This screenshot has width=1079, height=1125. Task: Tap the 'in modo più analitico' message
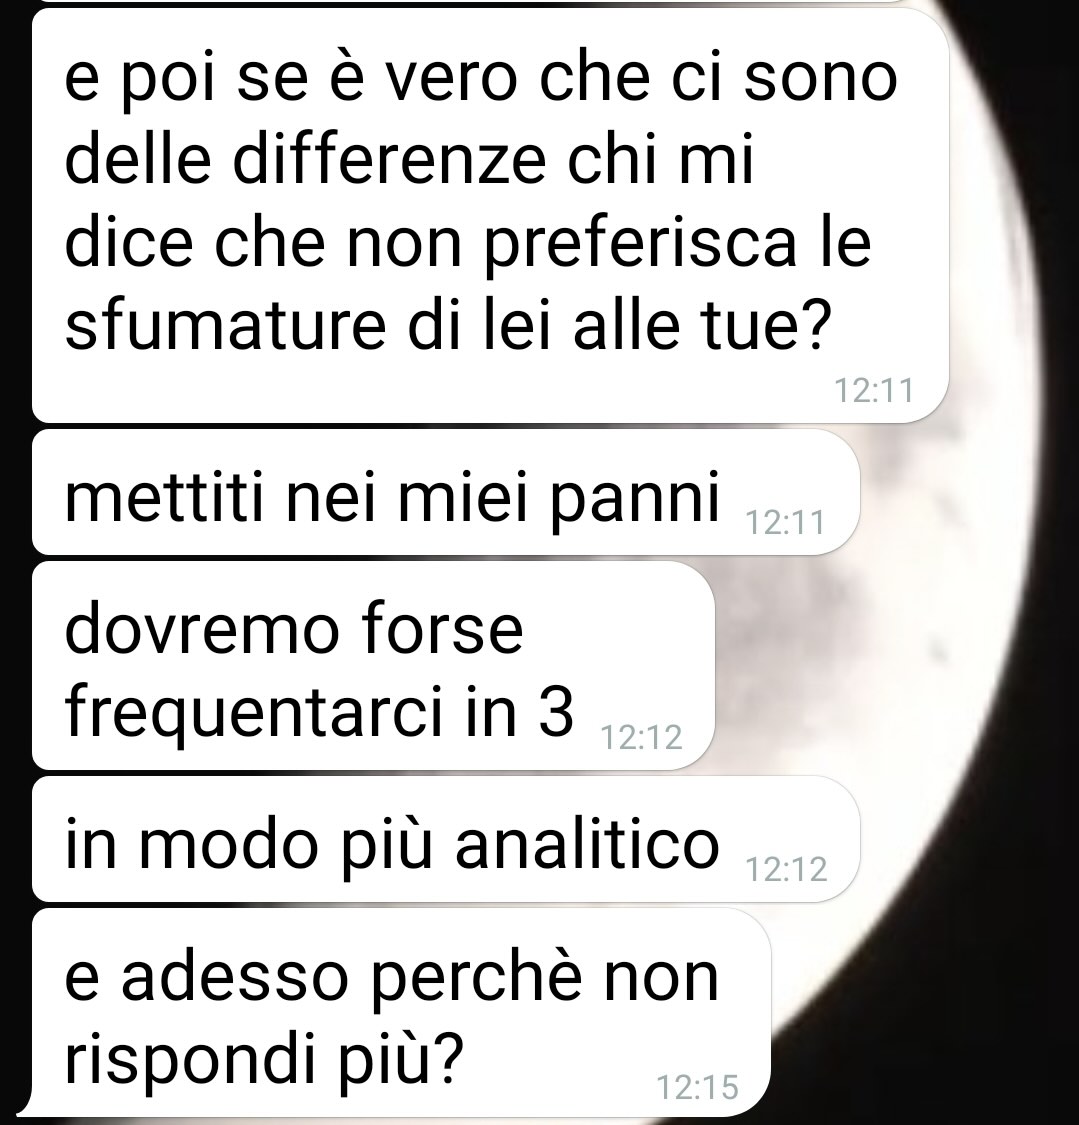click(446, 839)
